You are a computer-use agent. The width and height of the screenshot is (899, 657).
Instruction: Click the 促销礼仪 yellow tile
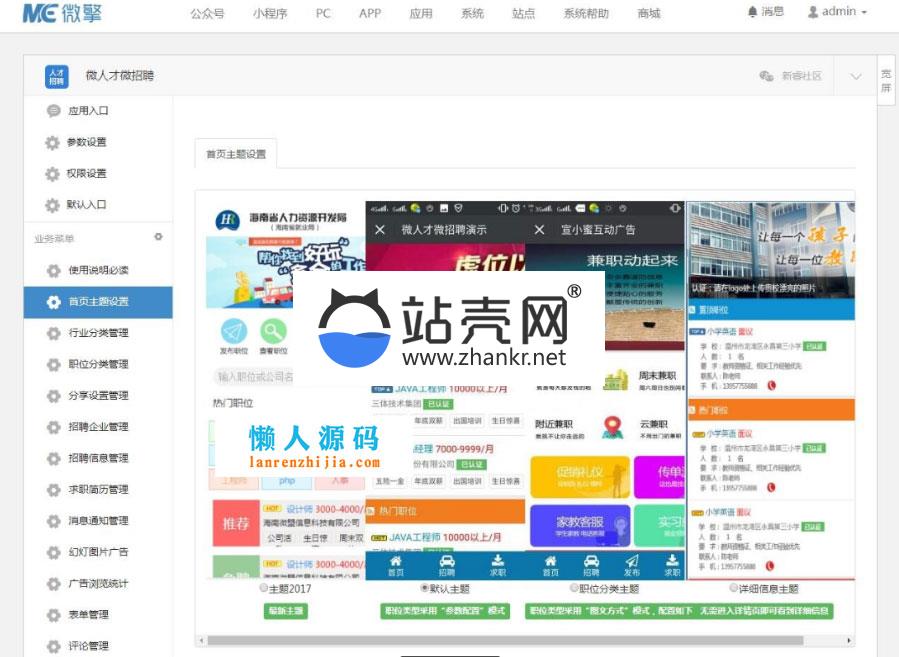click(580, 477)
